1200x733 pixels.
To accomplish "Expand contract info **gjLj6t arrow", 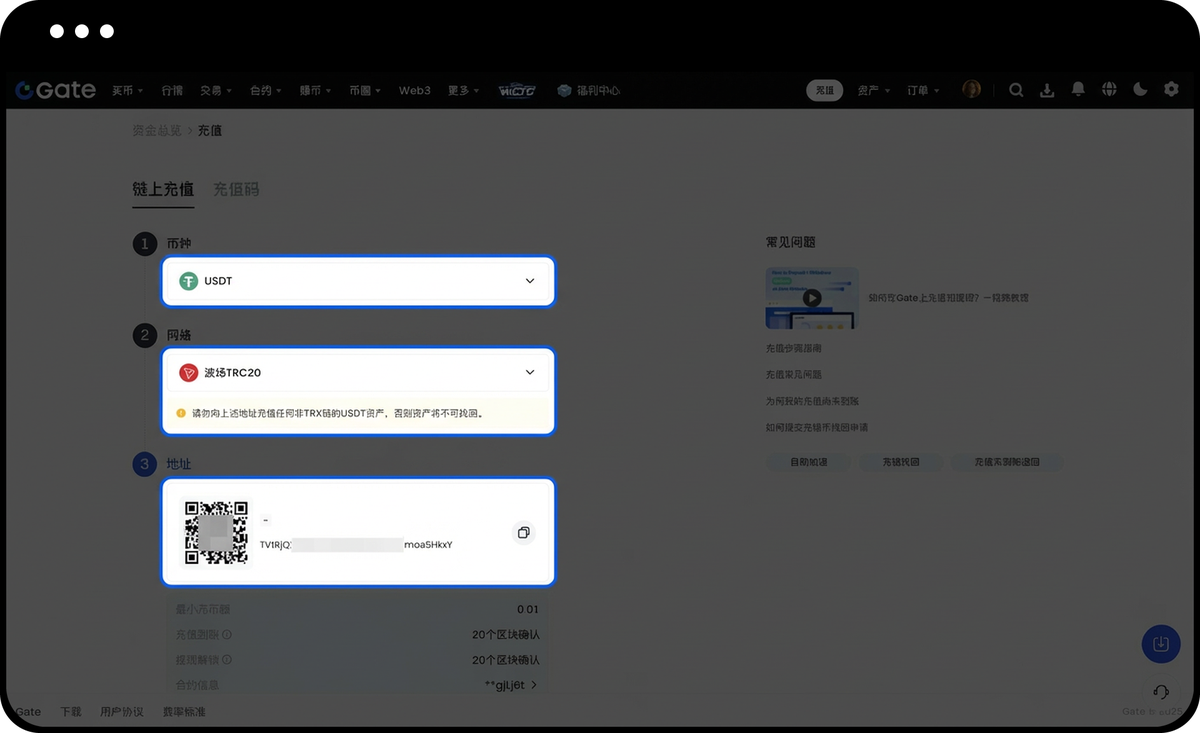I will pos(534,686).
